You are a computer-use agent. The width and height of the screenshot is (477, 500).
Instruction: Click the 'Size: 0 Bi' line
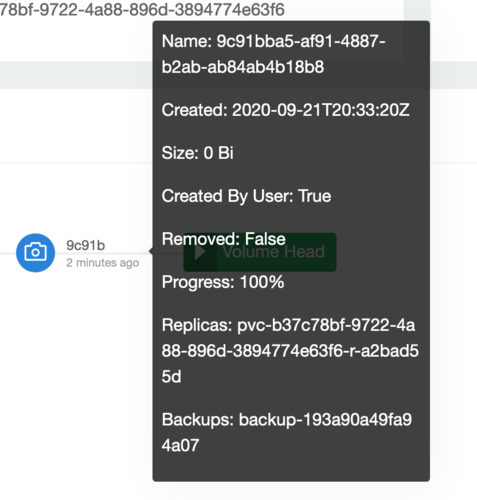point(197,153)
